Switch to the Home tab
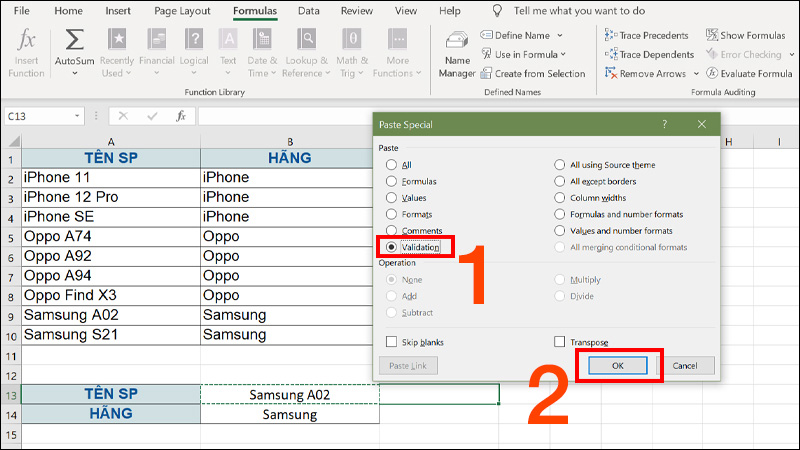The height and width of the screenshot is (450, 800). click(68, 11)
